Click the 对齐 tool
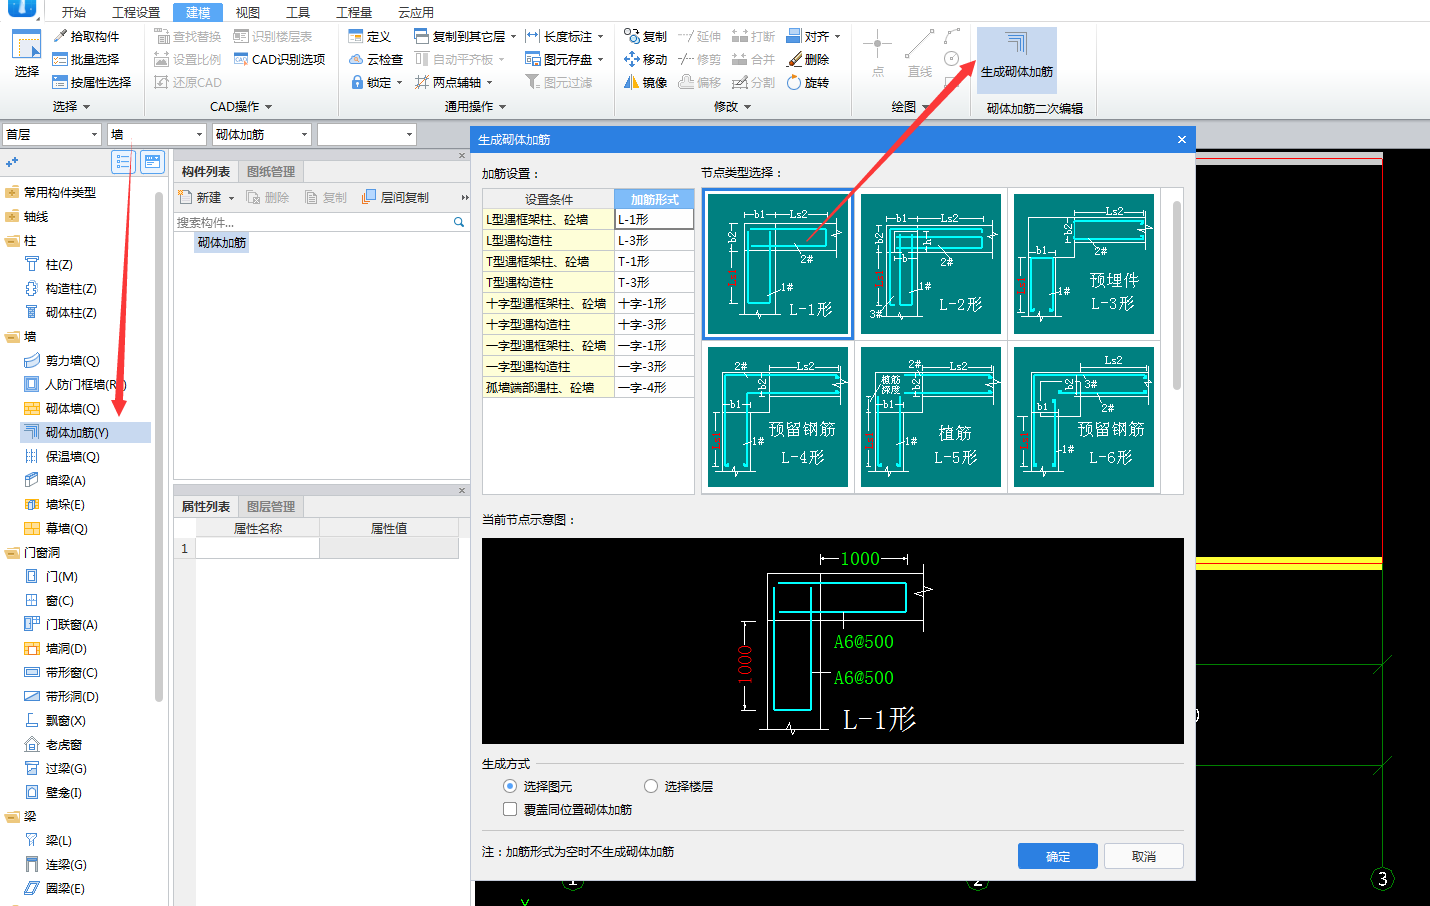The width and height of the screenshot is (1430, 906). (x=813, y=36)
